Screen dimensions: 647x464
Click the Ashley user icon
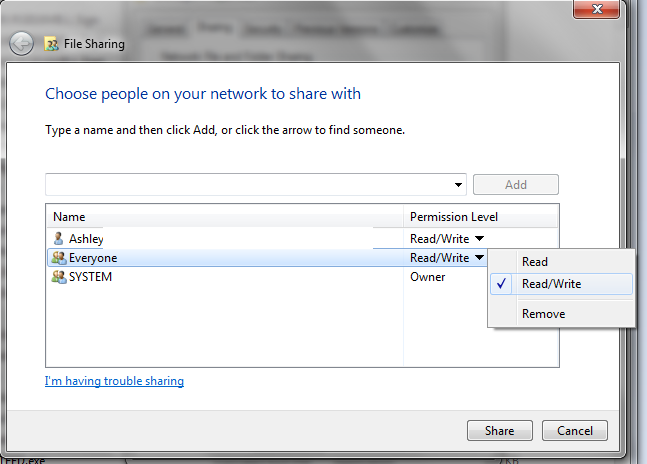click(58, 239)
